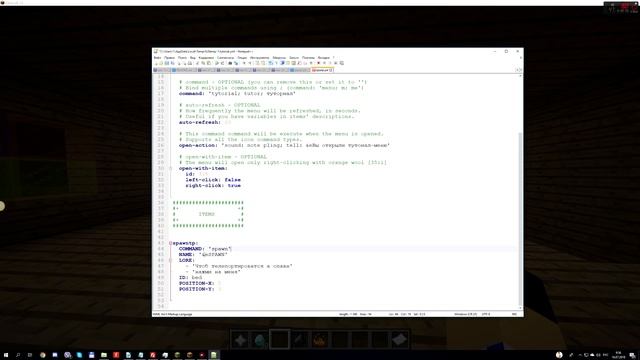Image resolution: width=640 pixels, height=360 pixels.
Task: Click the 'ID: bed' line
Action: 191,277
